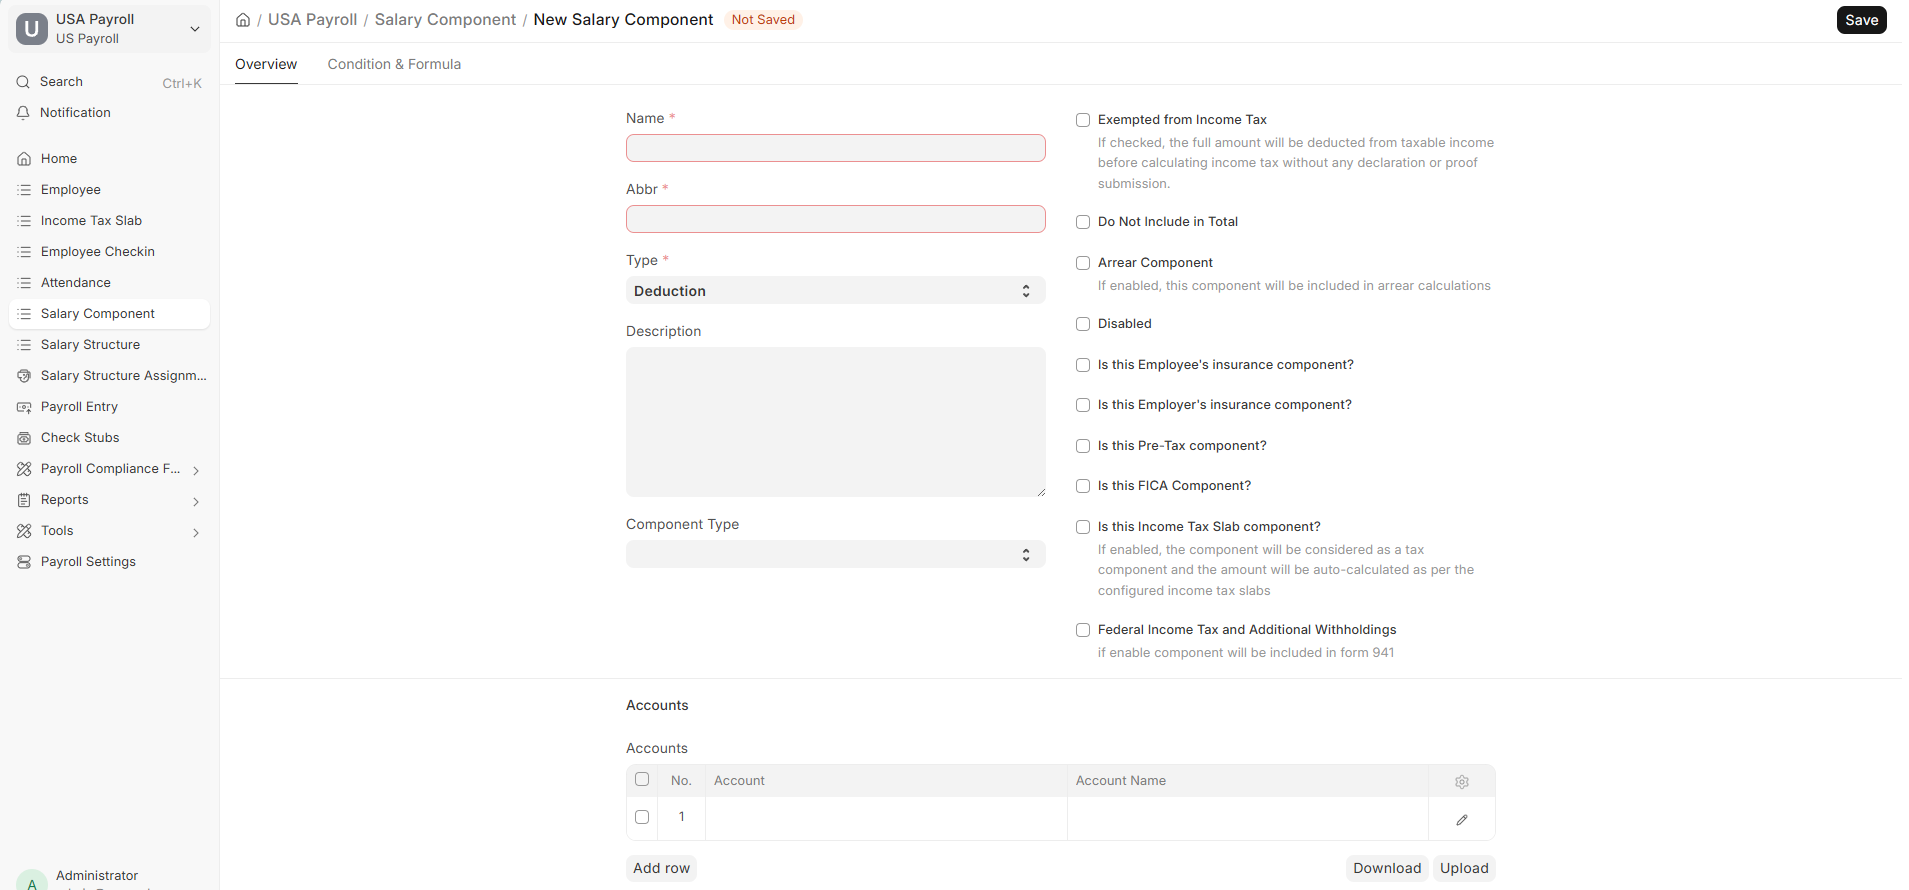
Task: Expand the USA Payroll workspace switcher
Action: [x=195, y=29]
